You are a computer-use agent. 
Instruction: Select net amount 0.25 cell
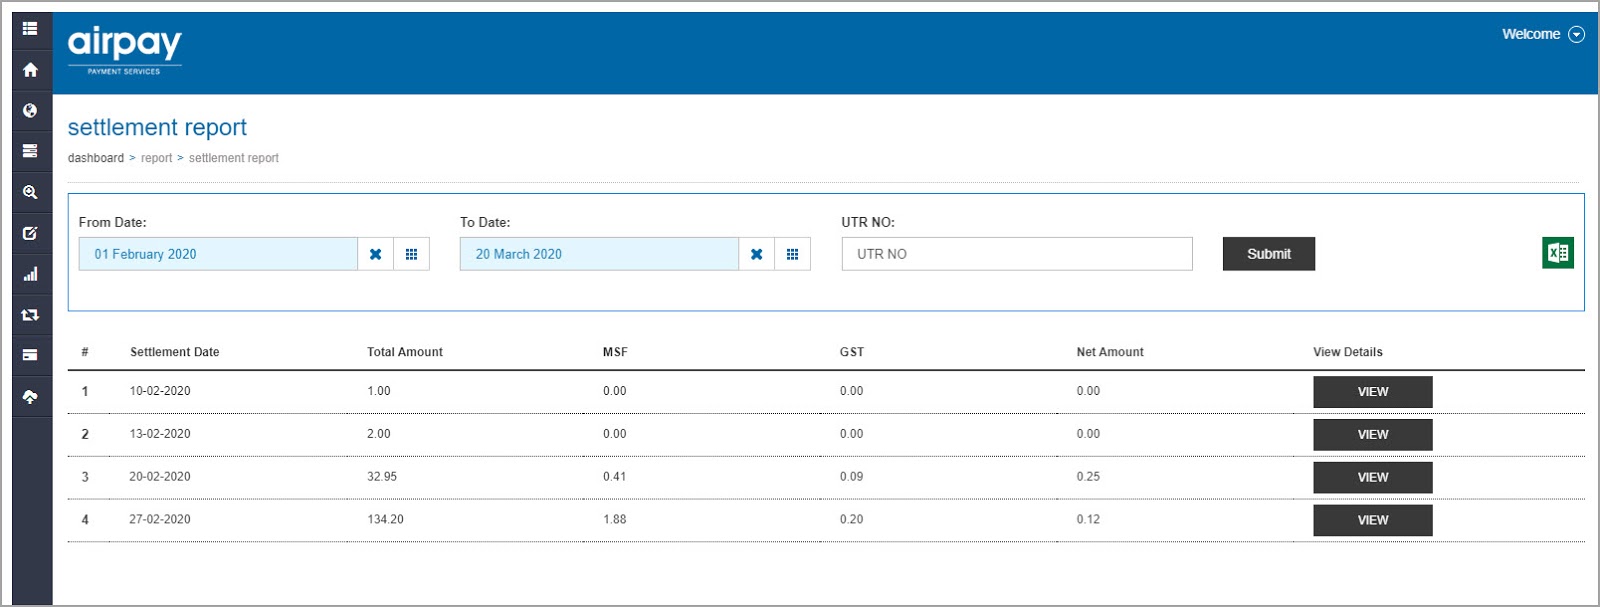coord(1088,477)
